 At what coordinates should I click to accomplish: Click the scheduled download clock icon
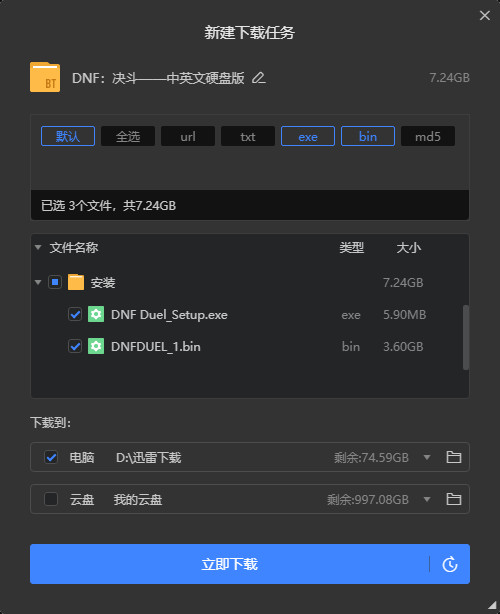point(449,564)
